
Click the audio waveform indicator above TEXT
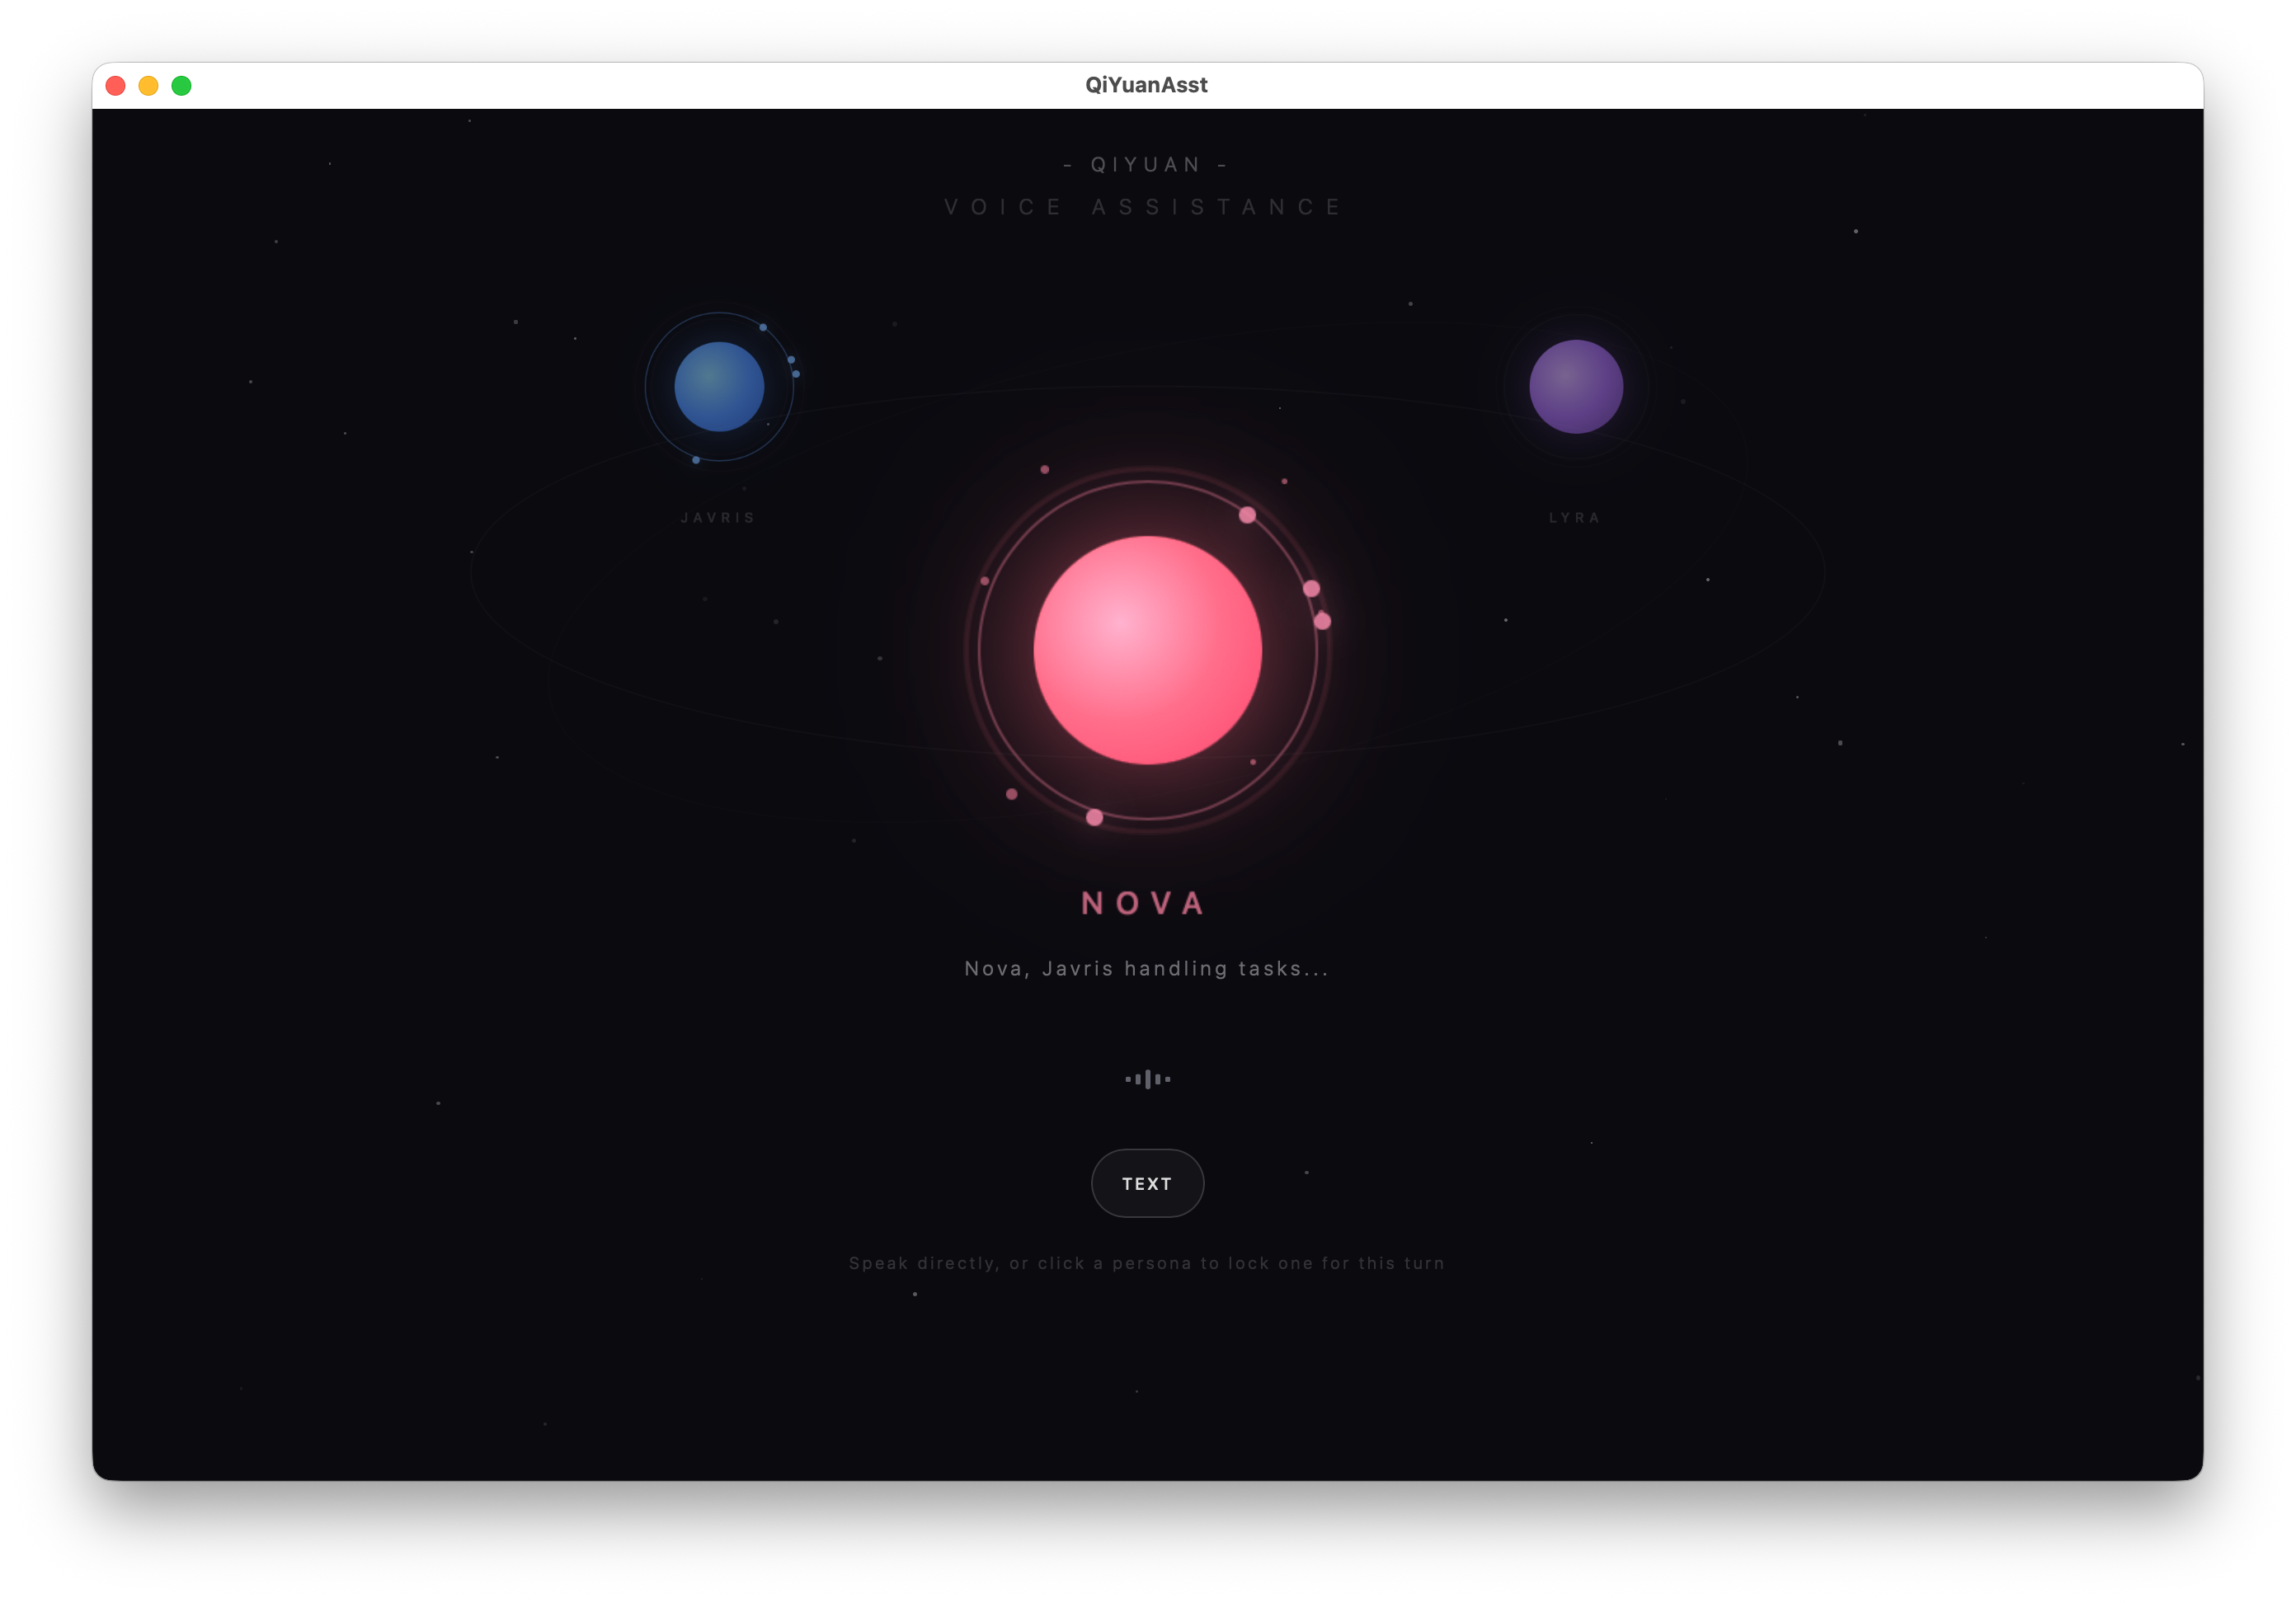(x=1147, y=1079)
